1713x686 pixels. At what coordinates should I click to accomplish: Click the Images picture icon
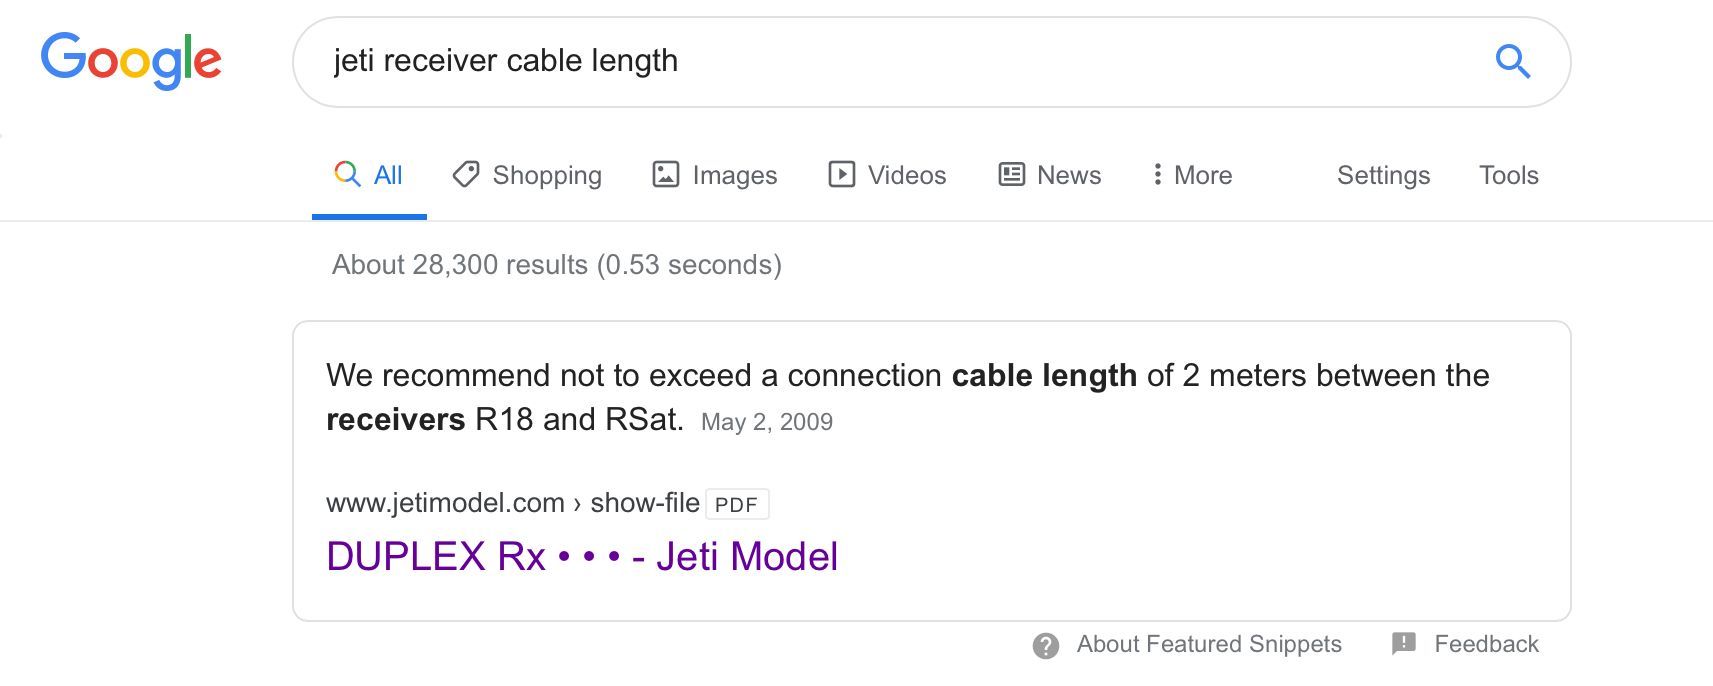[x=666, y=174]
